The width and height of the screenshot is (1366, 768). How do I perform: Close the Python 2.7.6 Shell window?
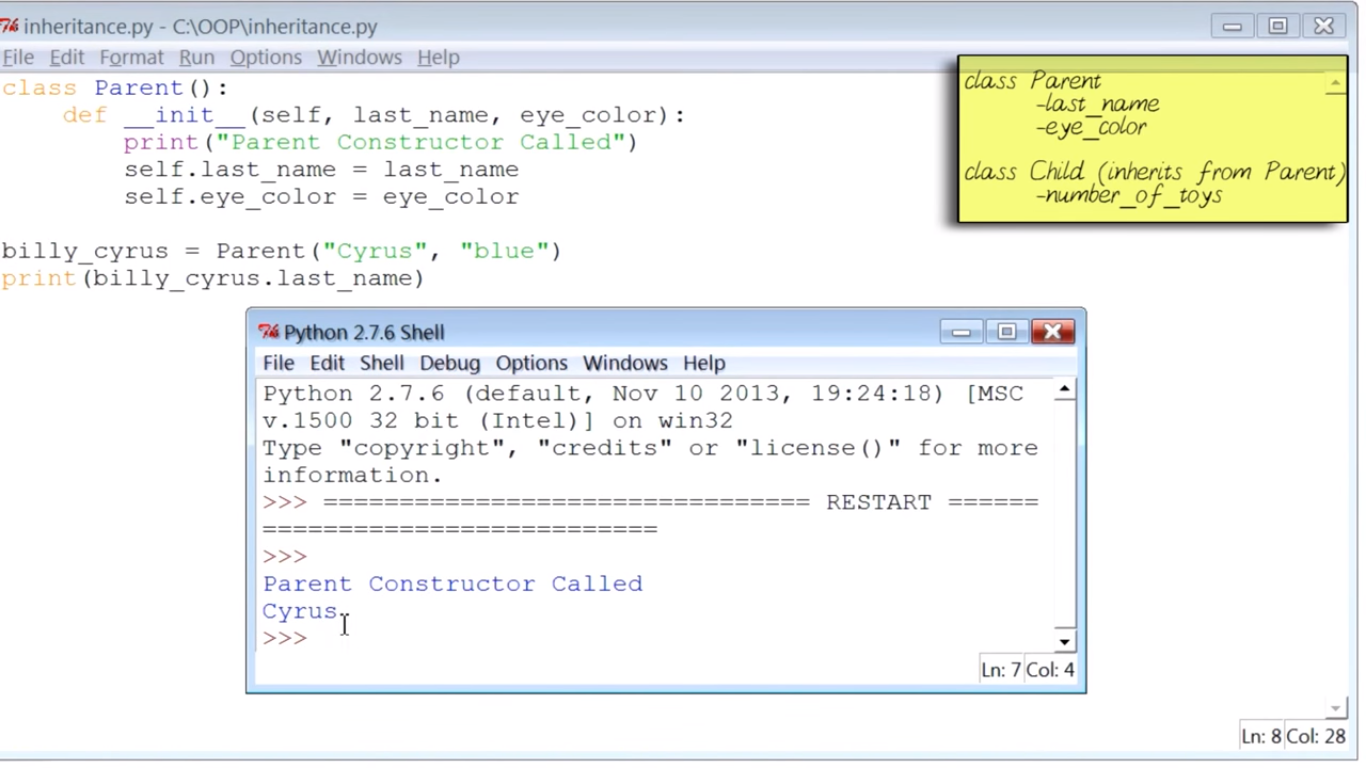(x=1053, y=332)
